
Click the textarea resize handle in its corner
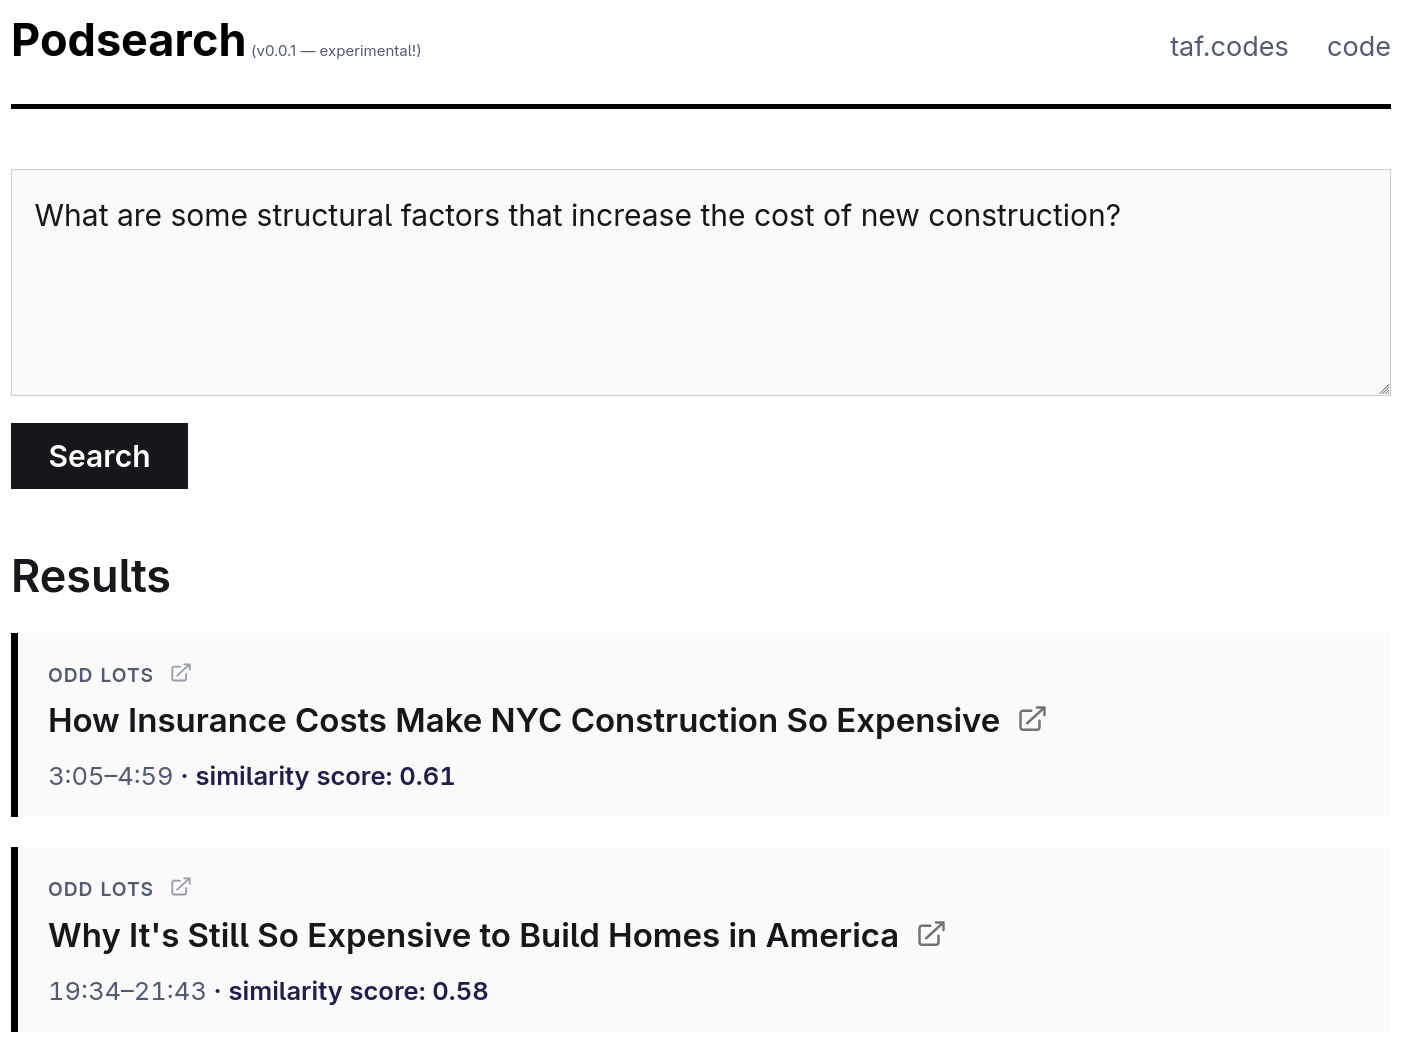click(1384, 387)
